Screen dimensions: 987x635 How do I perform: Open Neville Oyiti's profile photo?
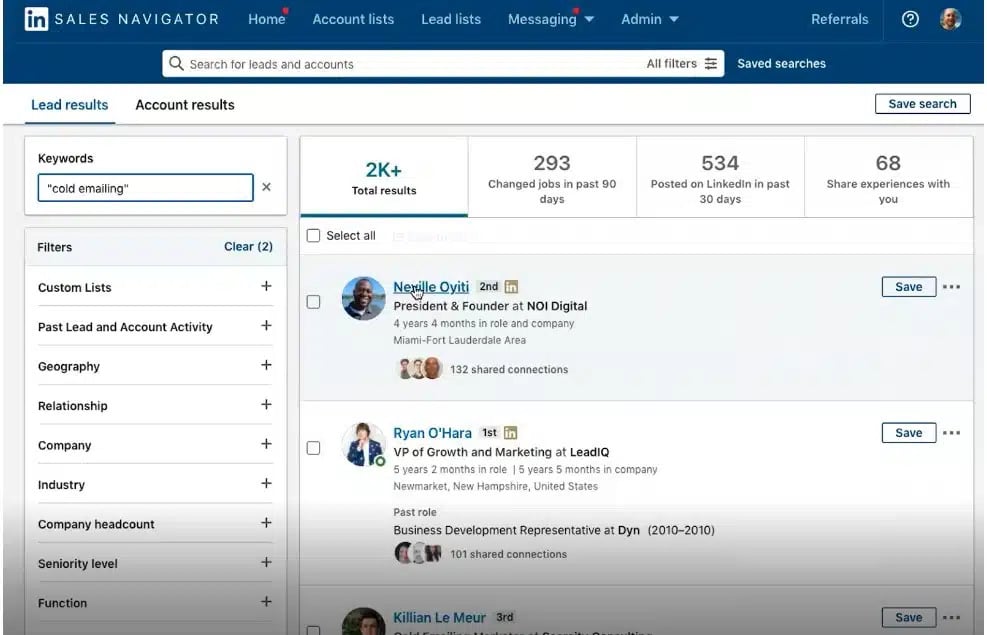tap(363, 298)
